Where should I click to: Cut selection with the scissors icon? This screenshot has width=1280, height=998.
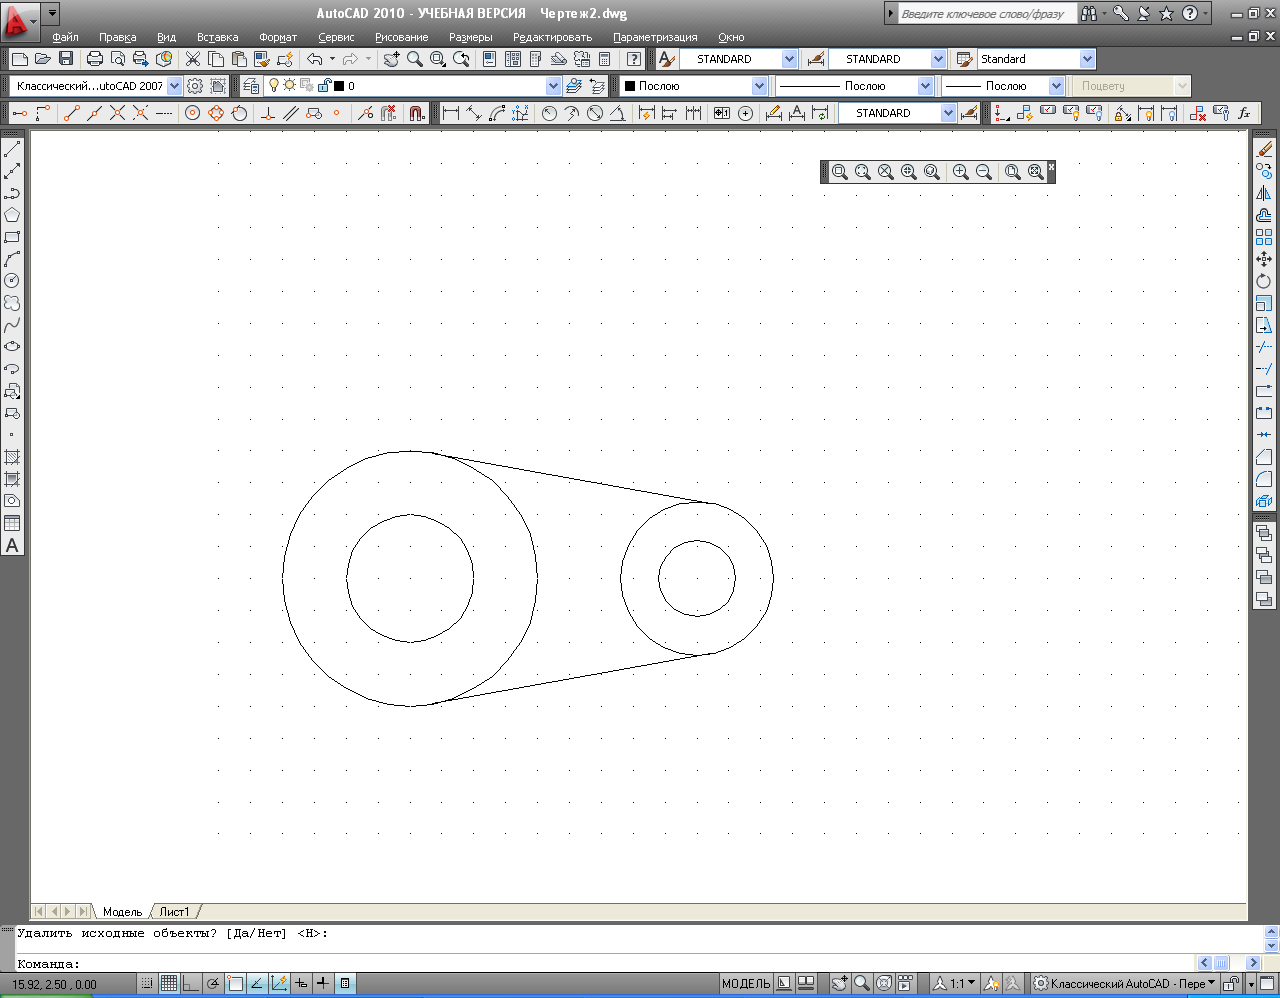coord(193,59)
